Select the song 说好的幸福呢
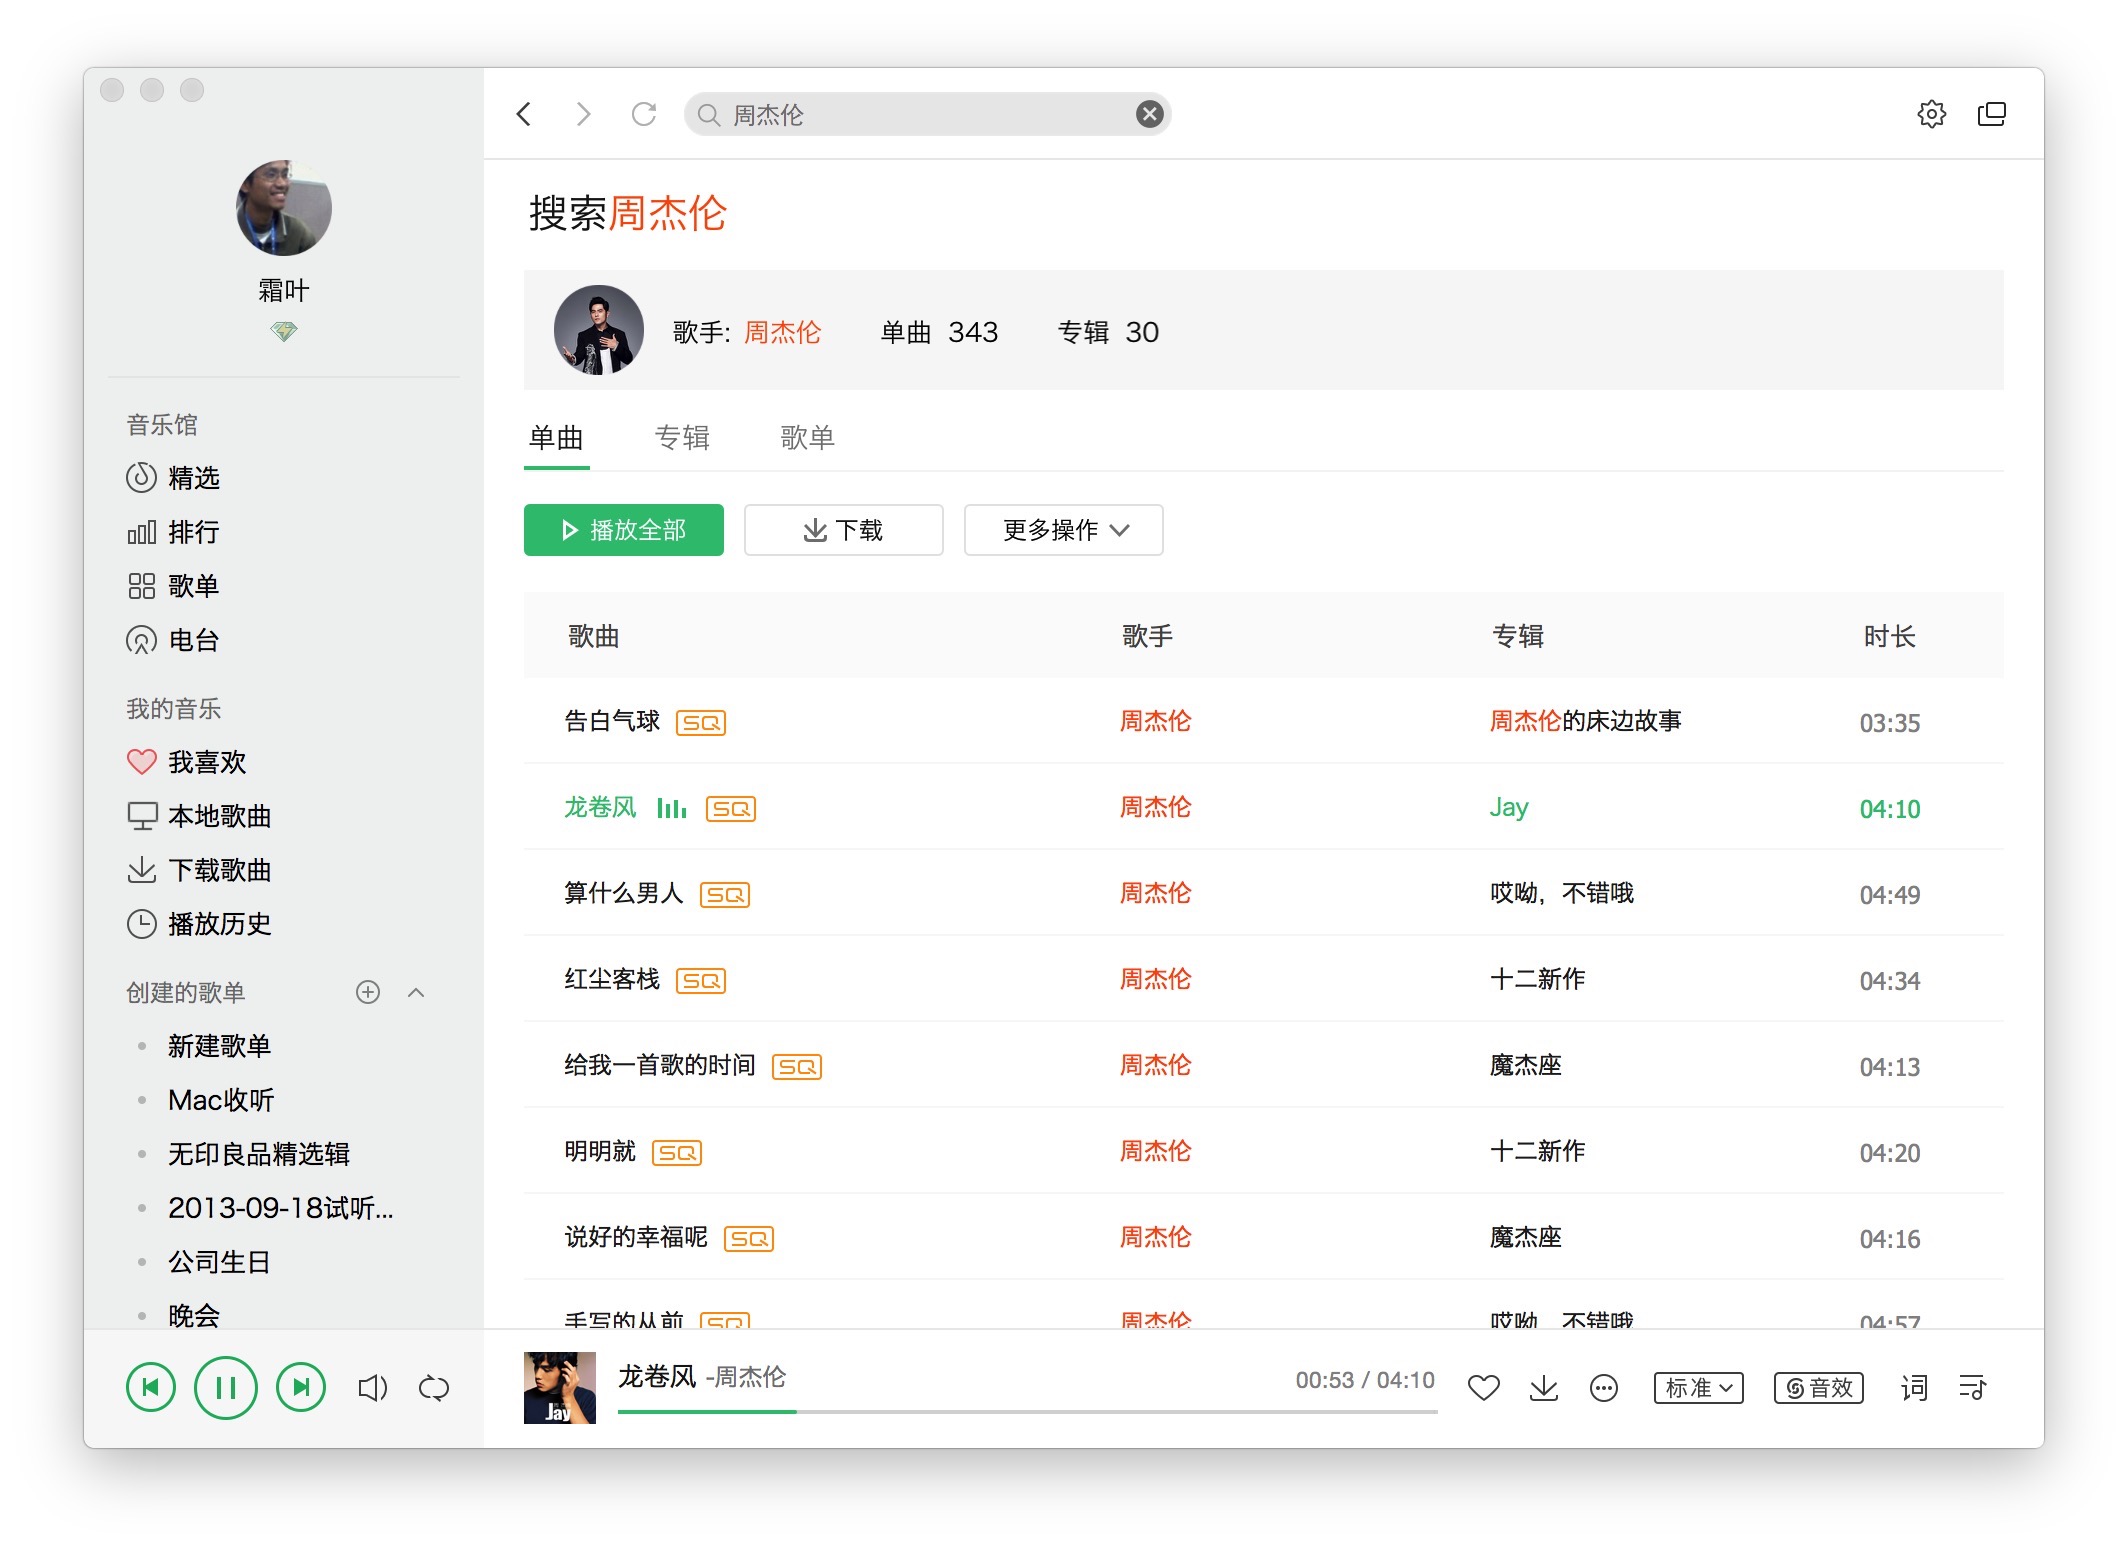 (x=636, y=1237)
